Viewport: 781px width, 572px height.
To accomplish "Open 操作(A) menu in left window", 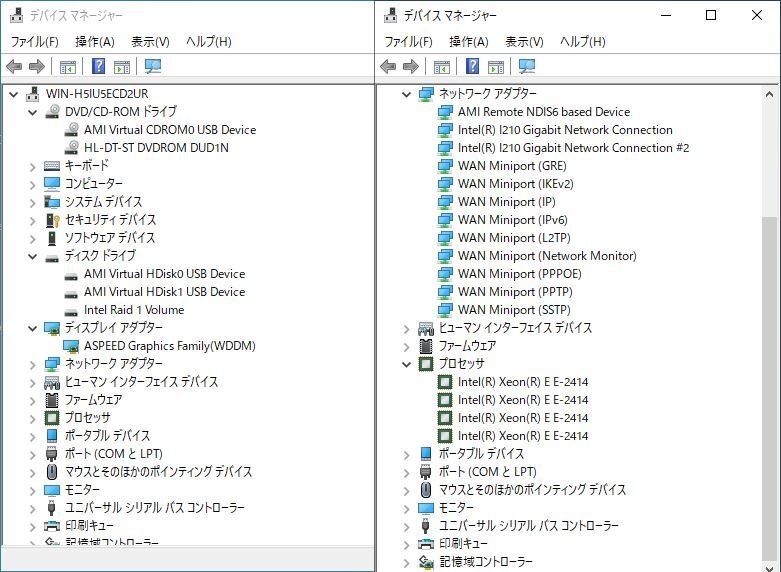I will (95, 42).
